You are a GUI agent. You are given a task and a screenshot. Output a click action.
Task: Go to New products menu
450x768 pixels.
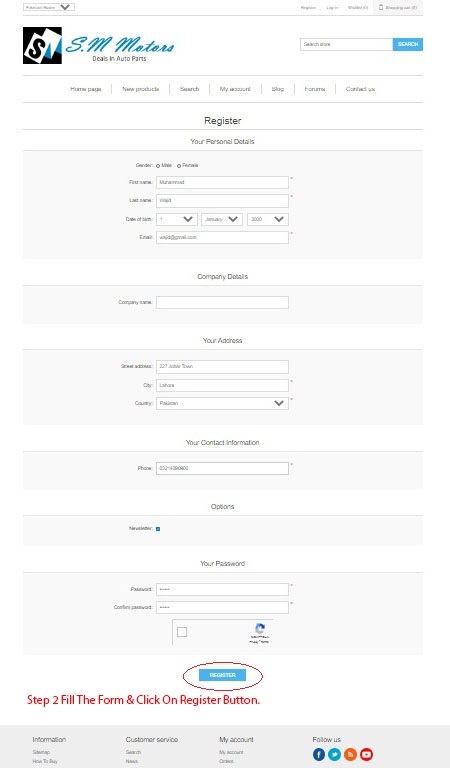pyautogui.click(x=141, y=89)
